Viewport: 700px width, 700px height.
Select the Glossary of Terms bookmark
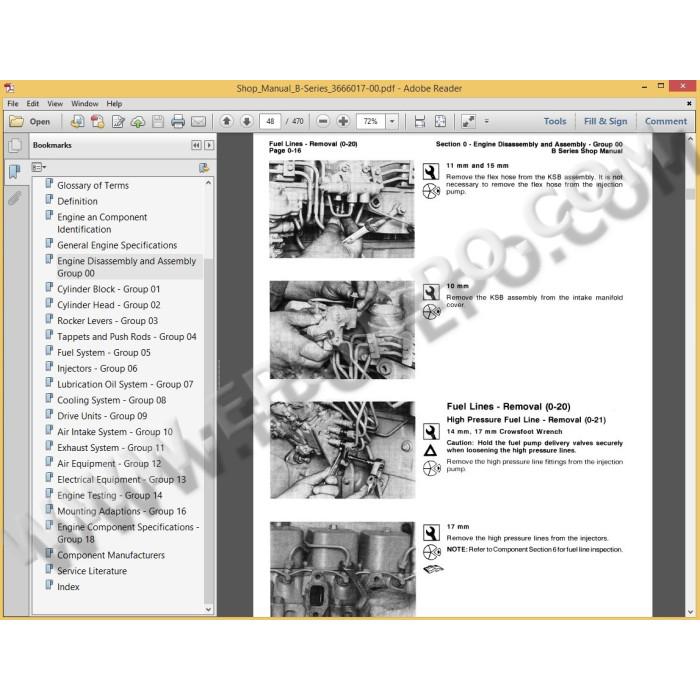[x=93, y=185]
